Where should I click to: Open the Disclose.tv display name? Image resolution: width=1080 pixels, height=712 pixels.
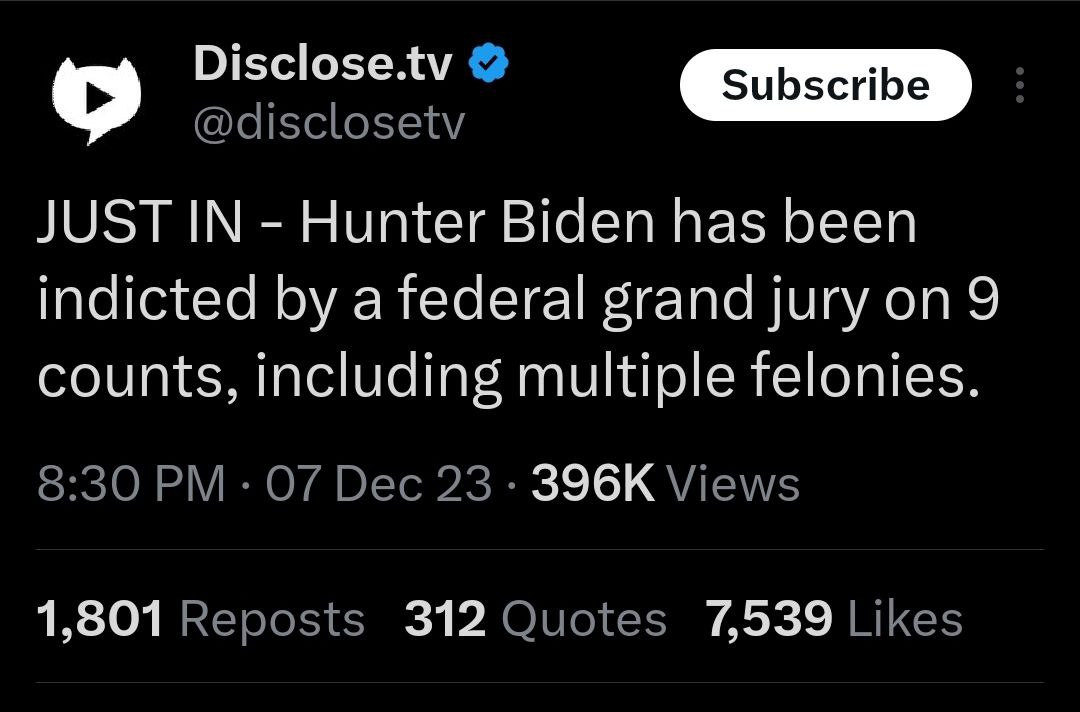(323, 65)
